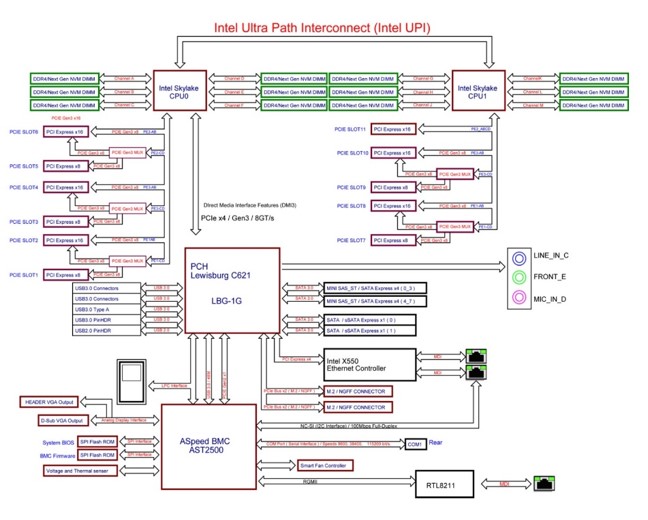Viewport: 648px width, 520px height.
Task: Click the PCI Express x8 box of PCIE SLOT3
Action: [x=65, y=222]
